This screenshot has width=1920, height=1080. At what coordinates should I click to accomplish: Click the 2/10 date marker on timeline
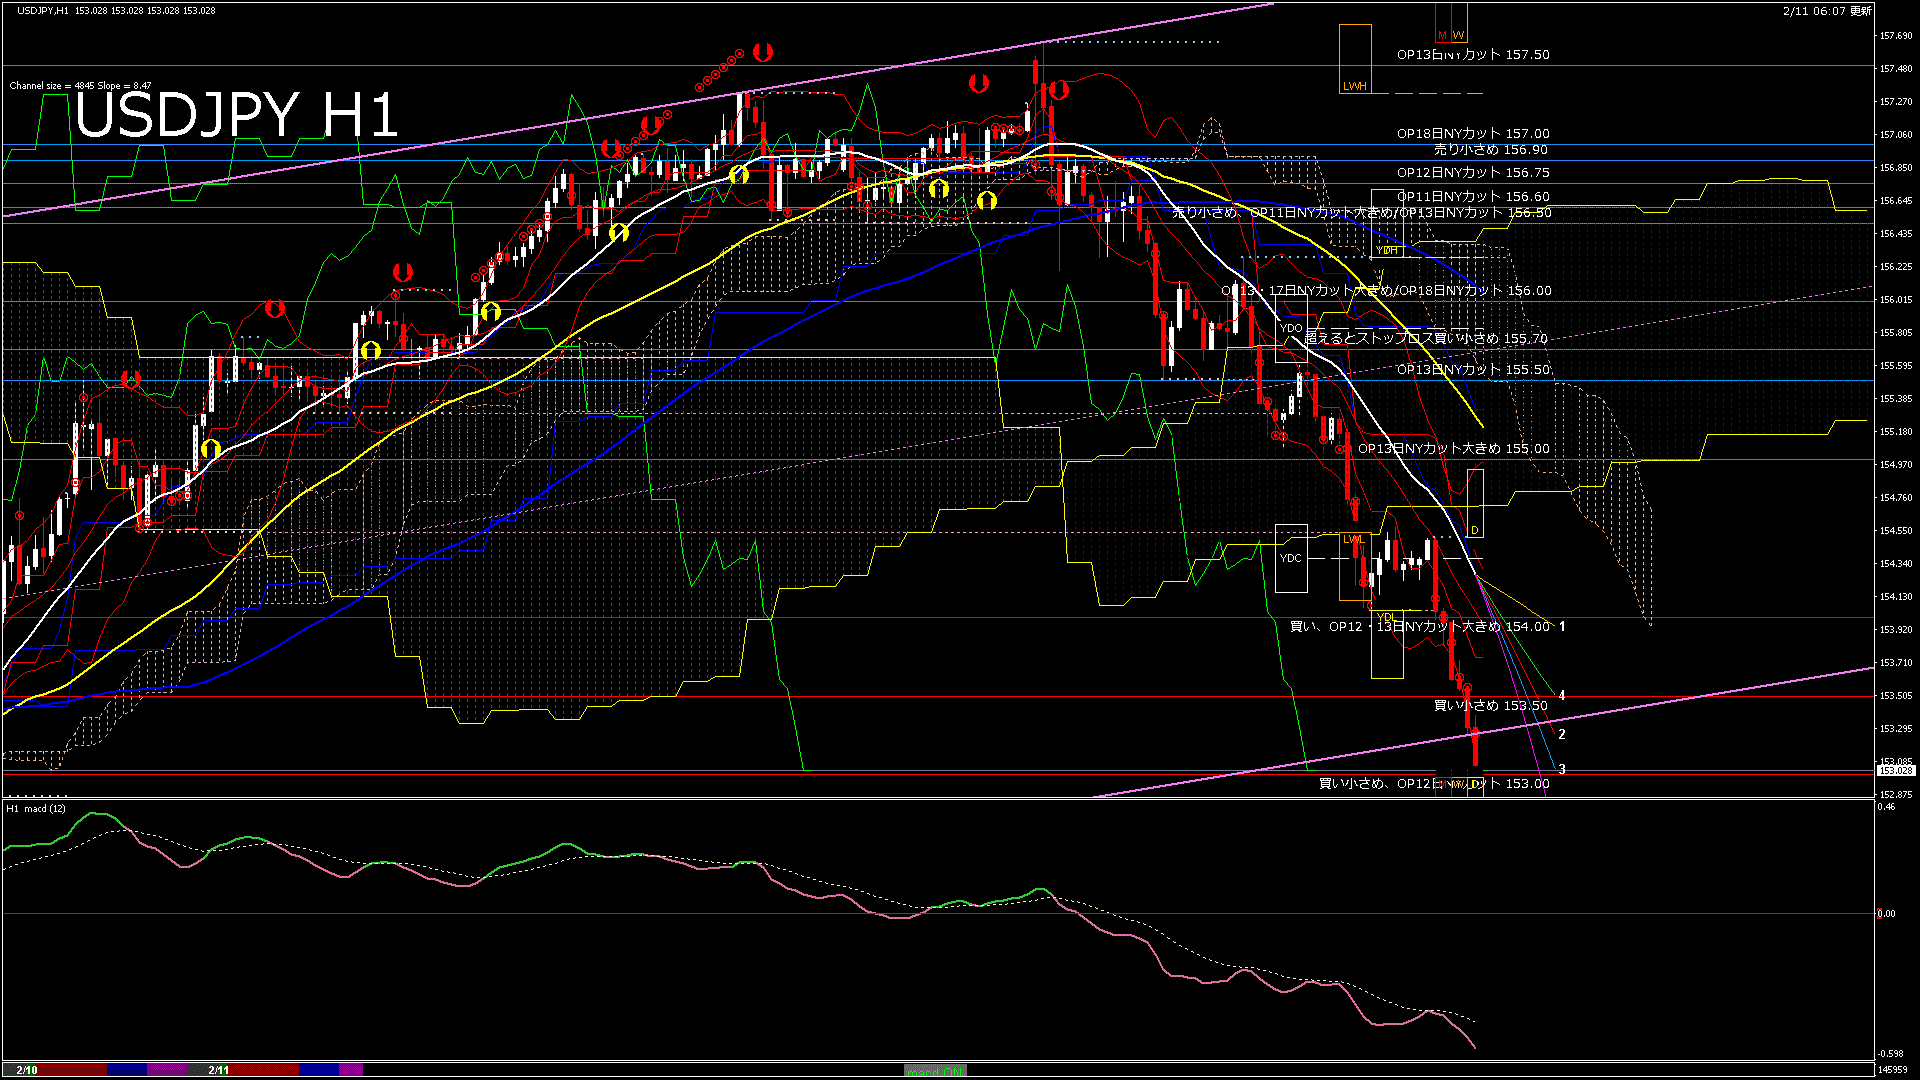(x=27, y=1070)
